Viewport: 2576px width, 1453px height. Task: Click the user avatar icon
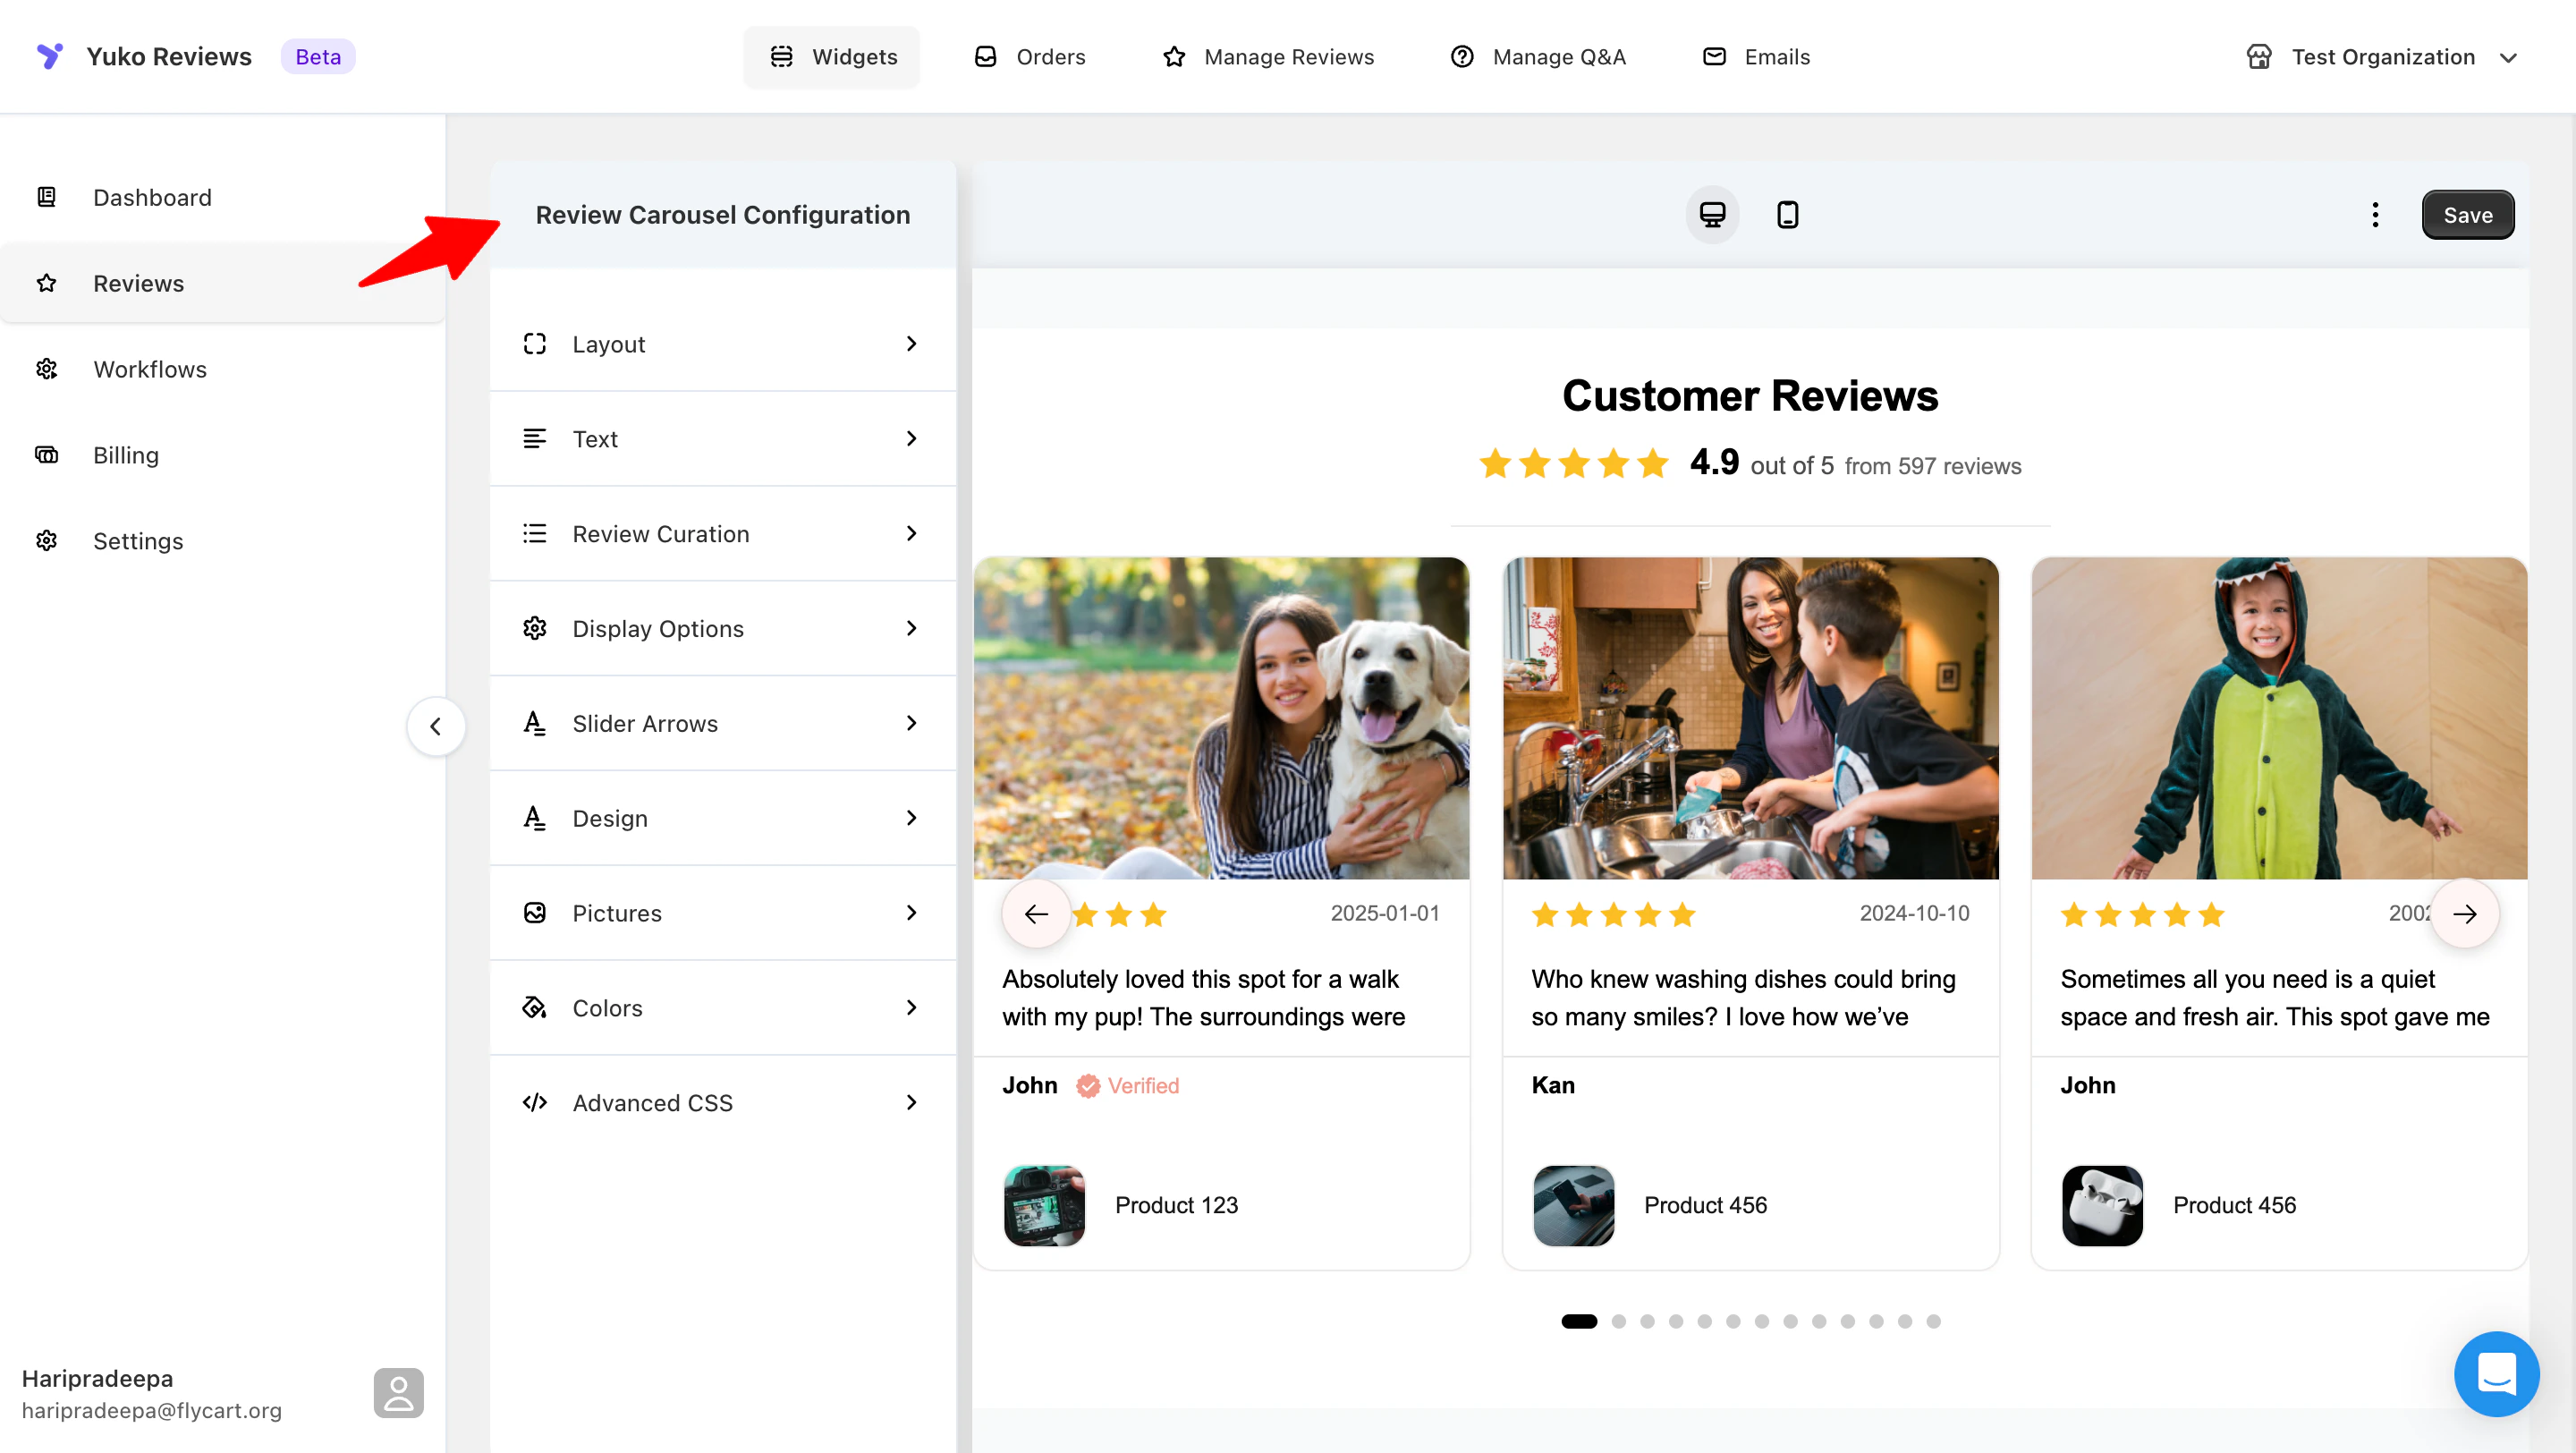(398, 1392)
